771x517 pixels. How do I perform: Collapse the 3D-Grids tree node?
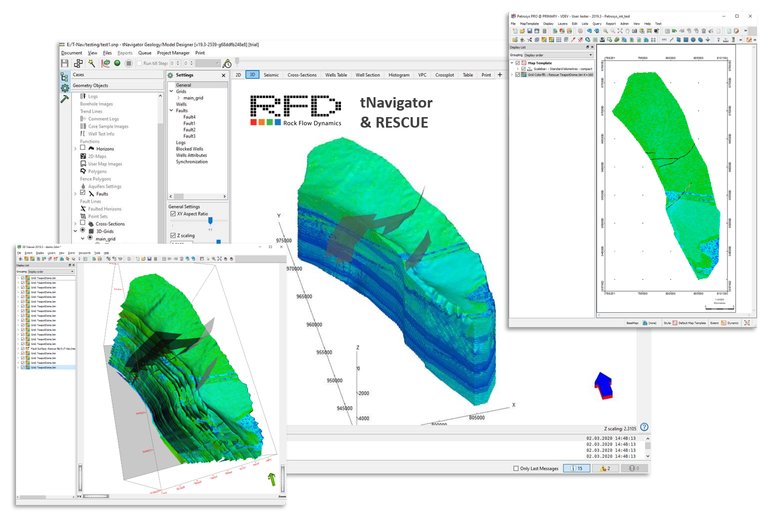pyautogui.click(x=75, y=231)
